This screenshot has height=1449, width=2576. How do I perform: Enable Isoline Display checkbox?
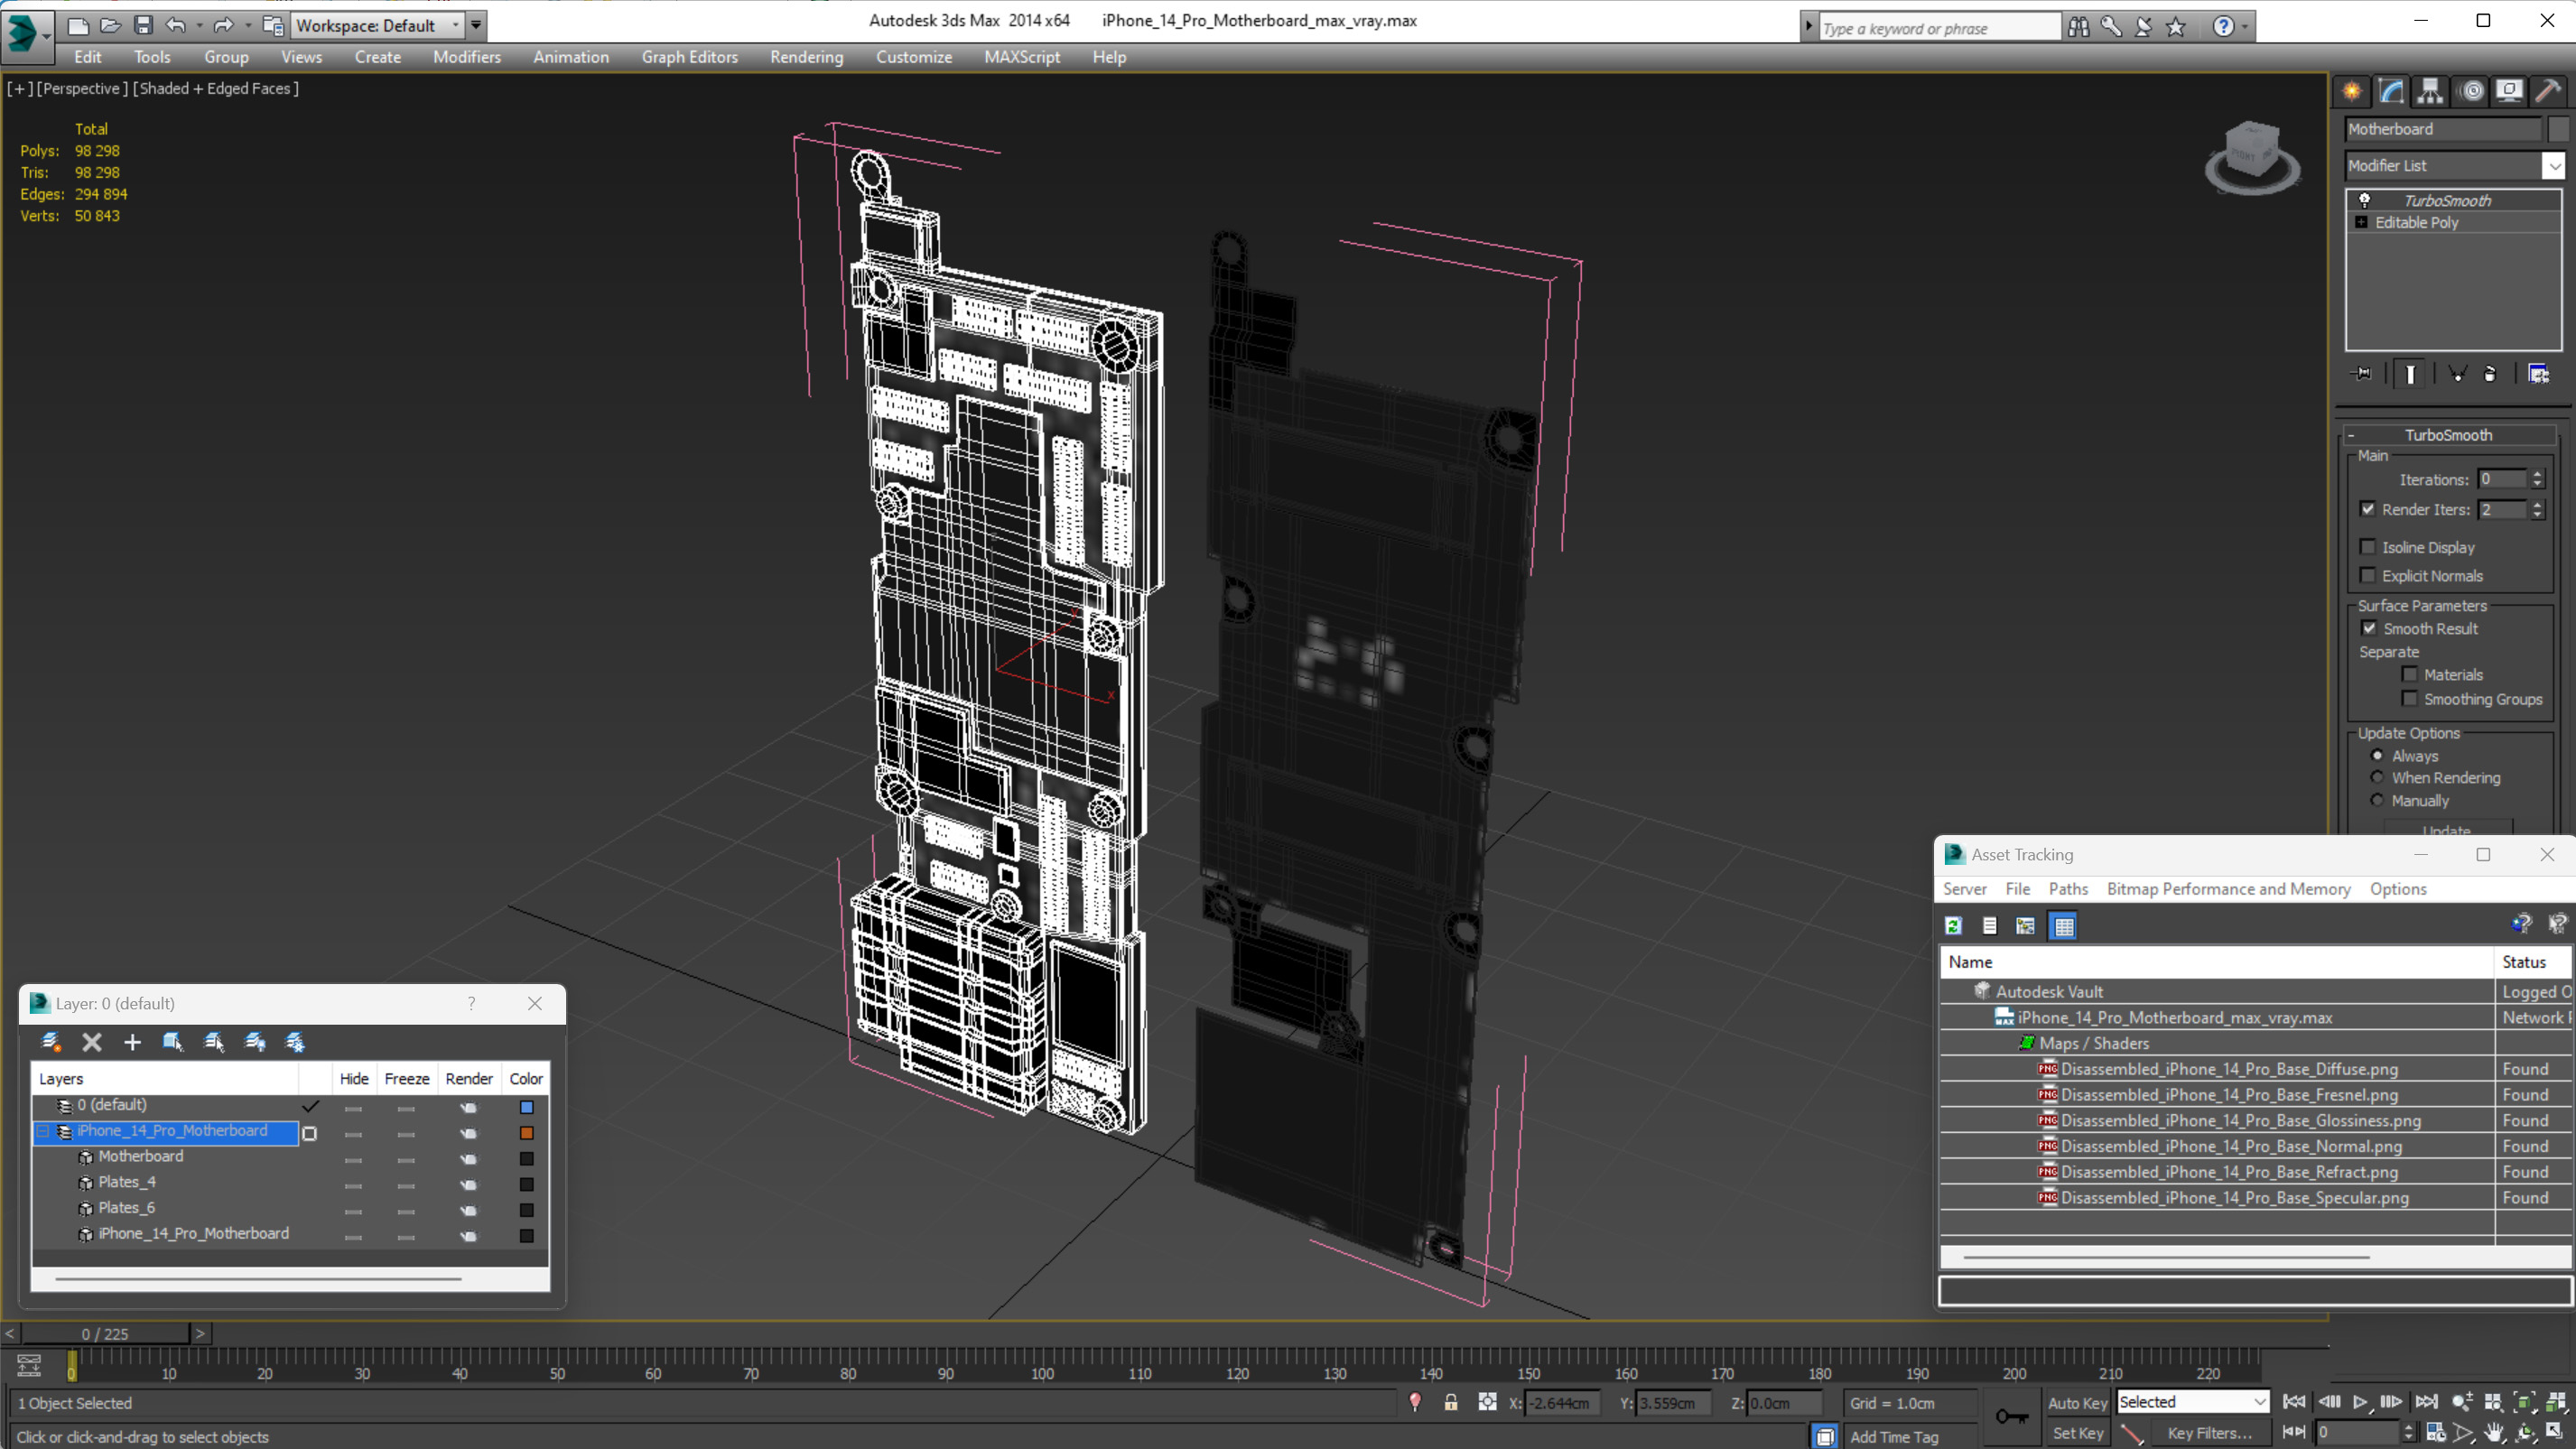(x=2367, y=547)
